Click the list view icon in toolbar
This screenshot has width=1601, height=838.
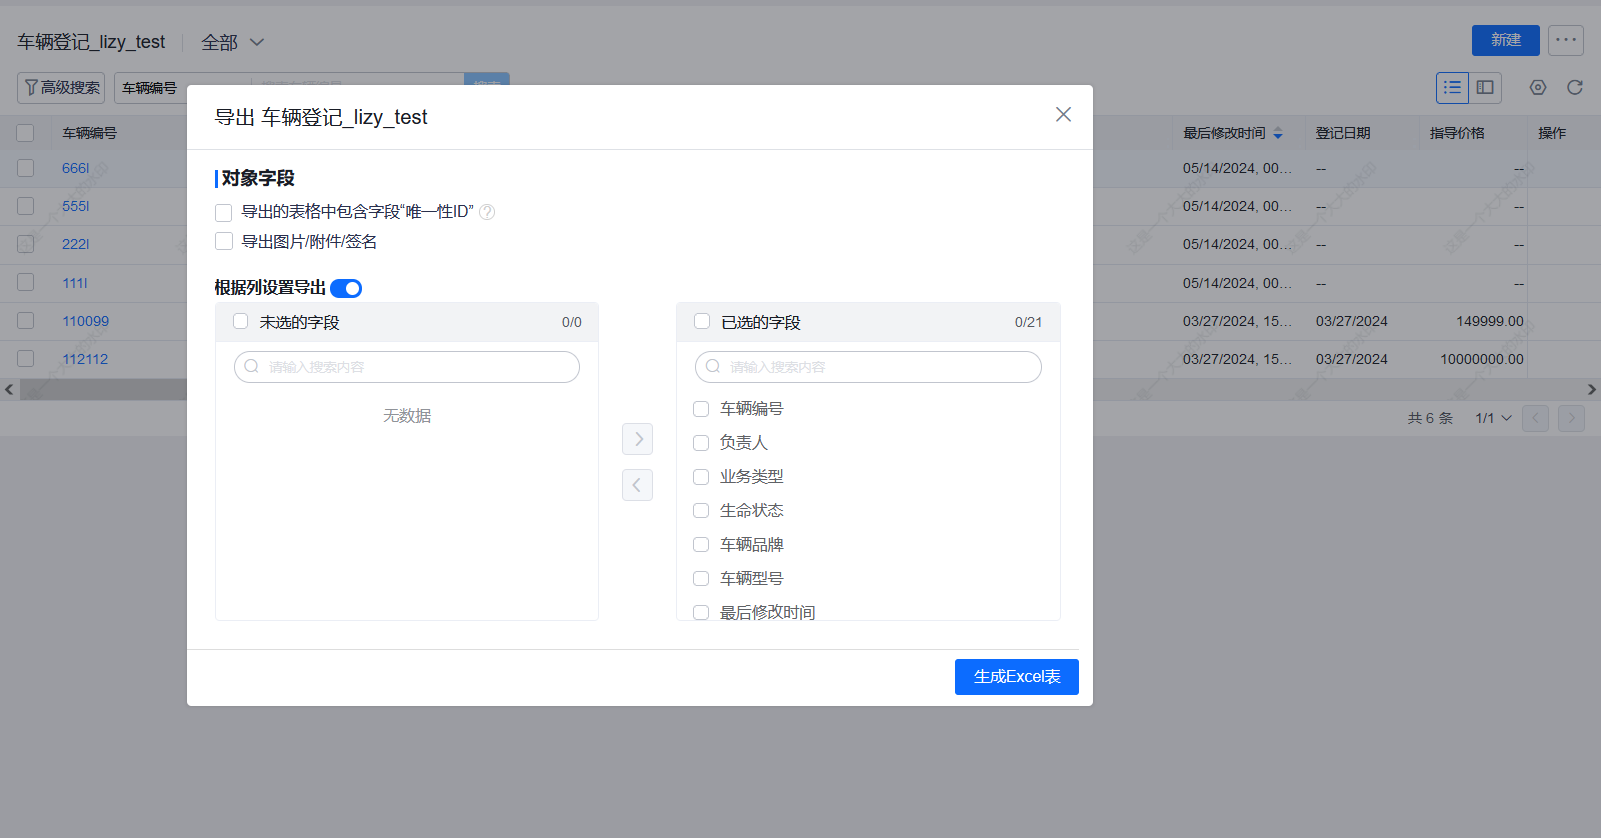1452,88
